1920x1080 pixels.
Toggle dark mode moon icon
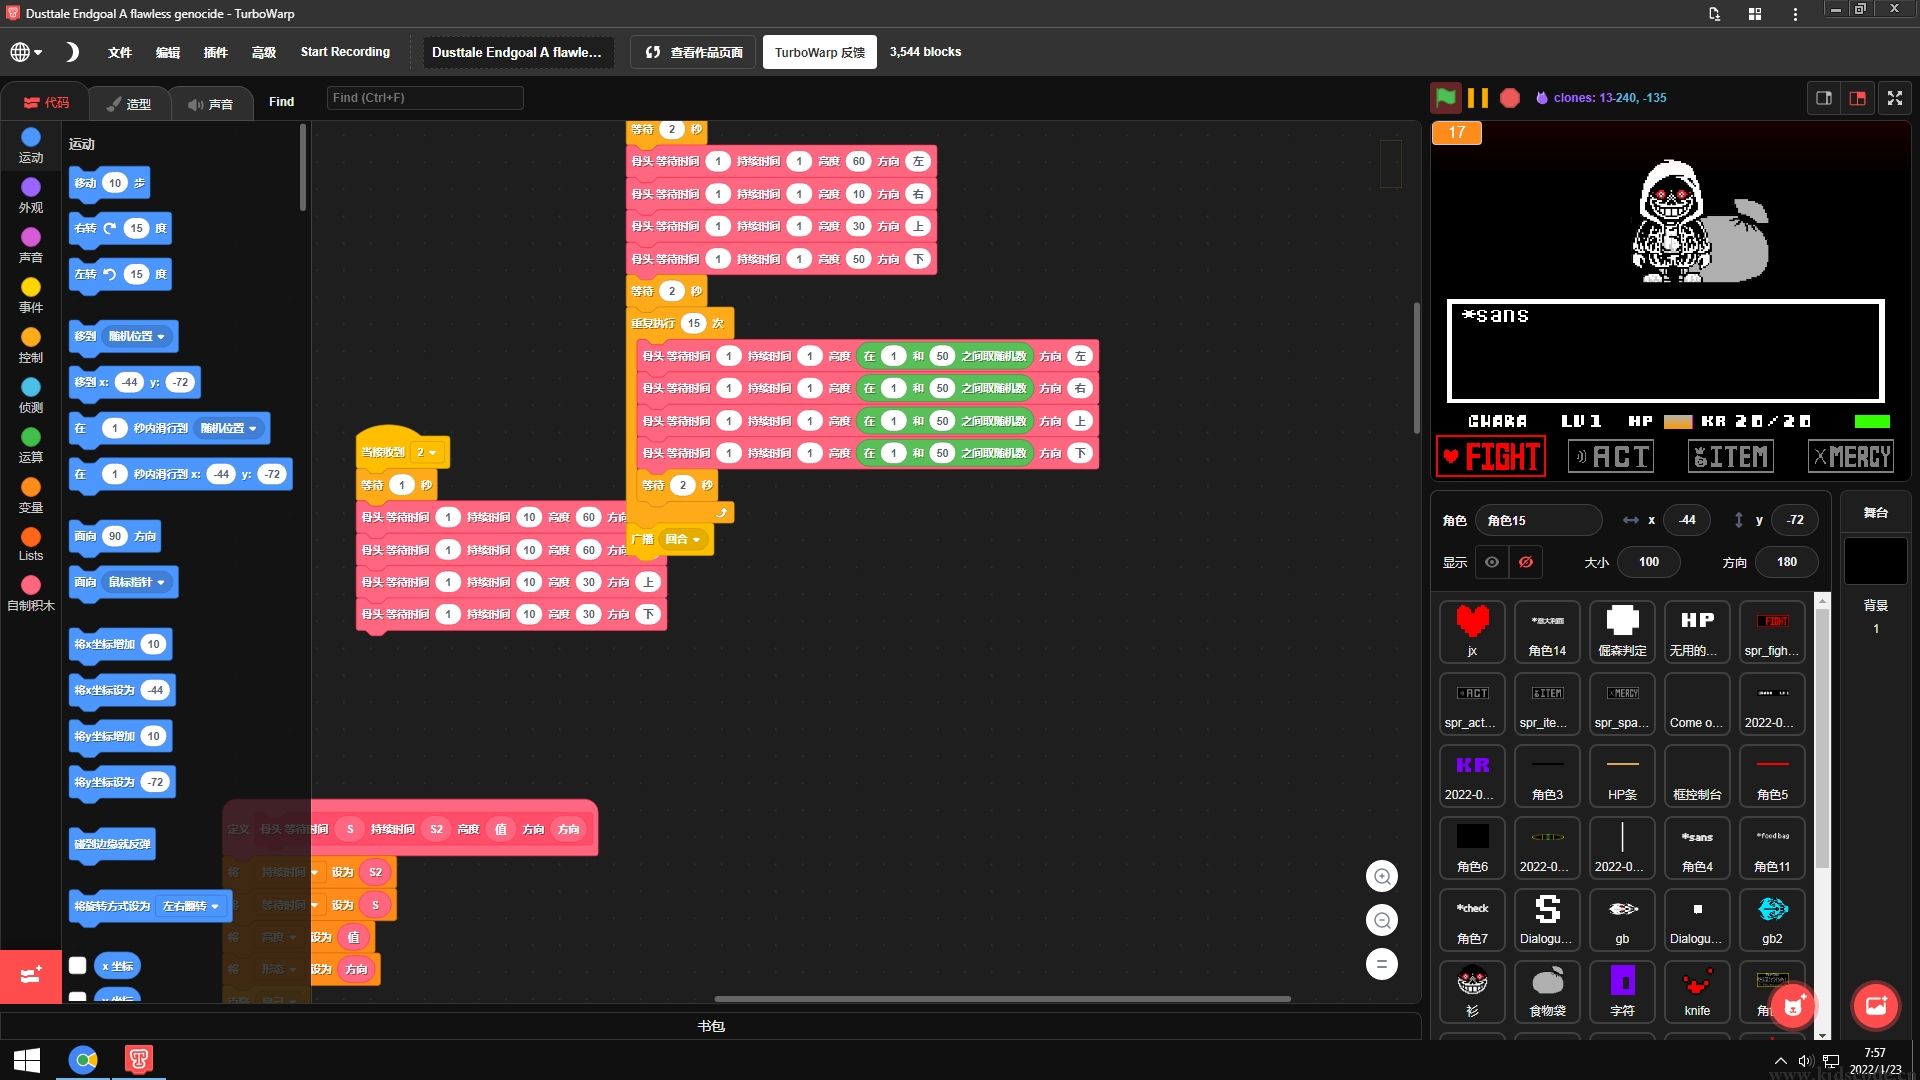(x=72, y=52)
